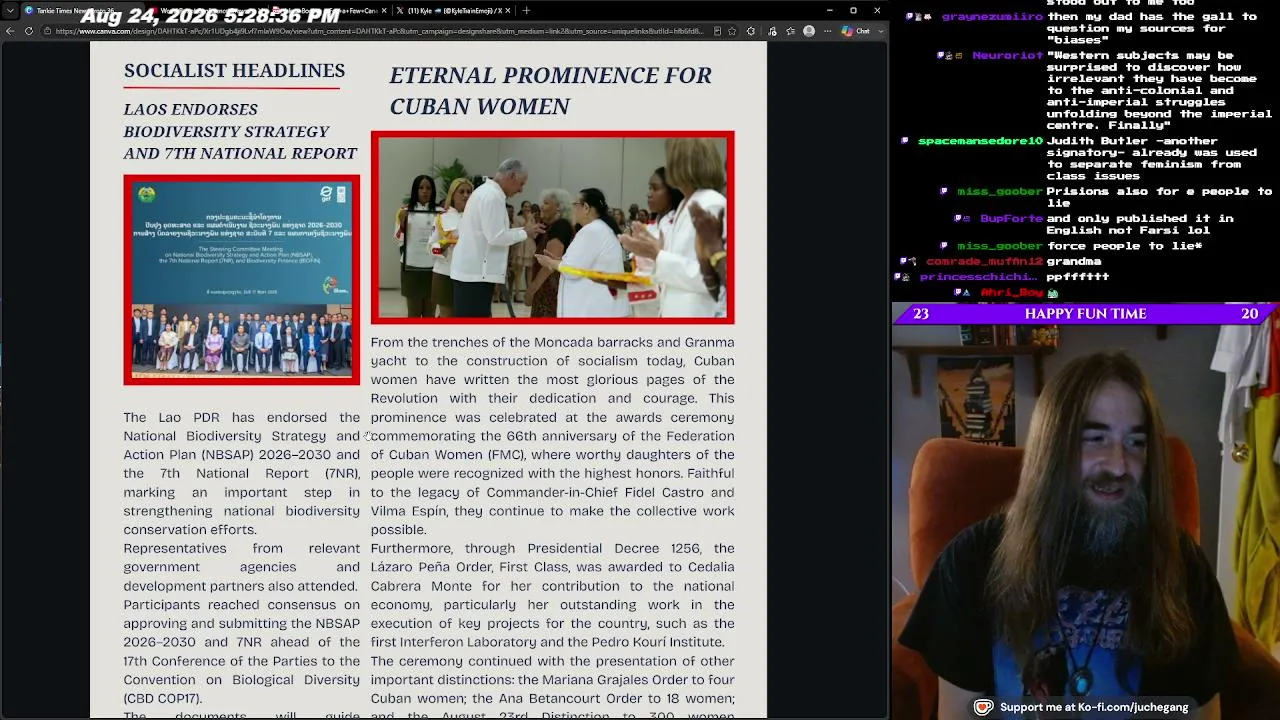Open the tab list dropdown arrow
The height and width of the screenshot is (720, 1280).
tap(9, 10)
